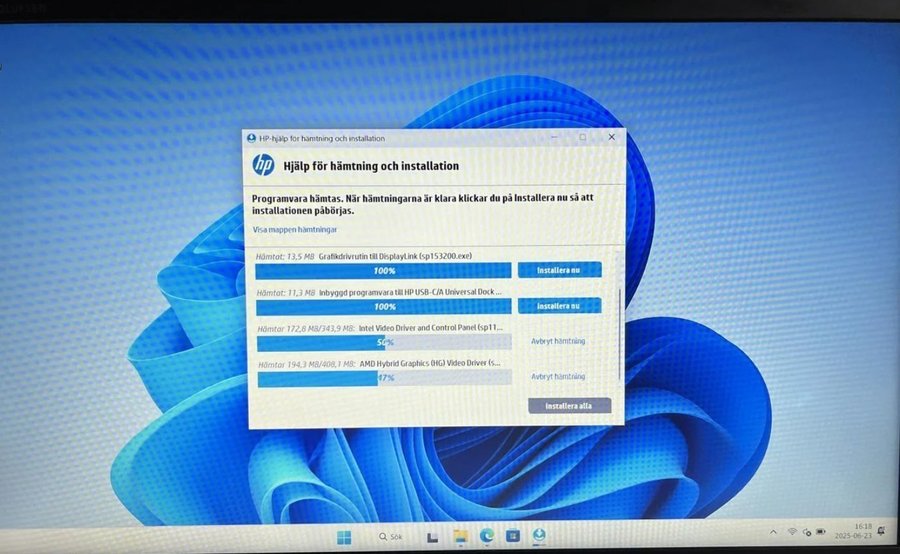
Task: Close the HP download assistant window
Action: tap(611, 137)
